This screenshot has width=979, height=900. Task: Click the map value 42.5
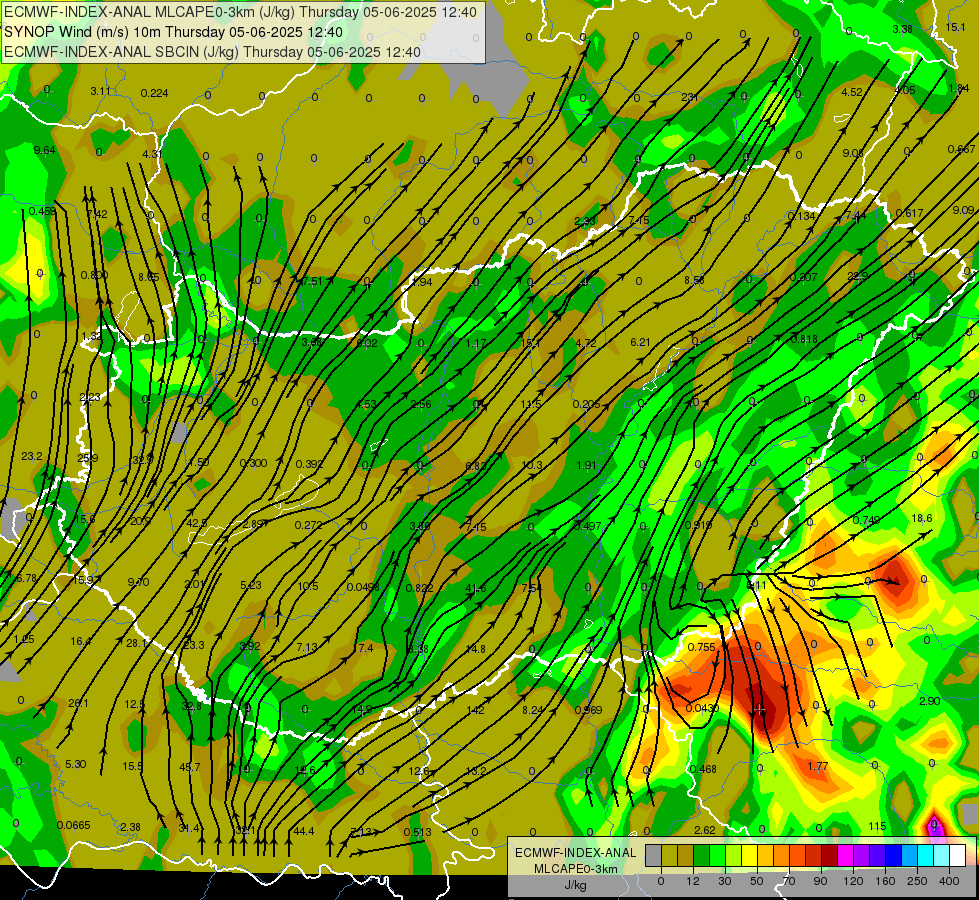point(197,523)
